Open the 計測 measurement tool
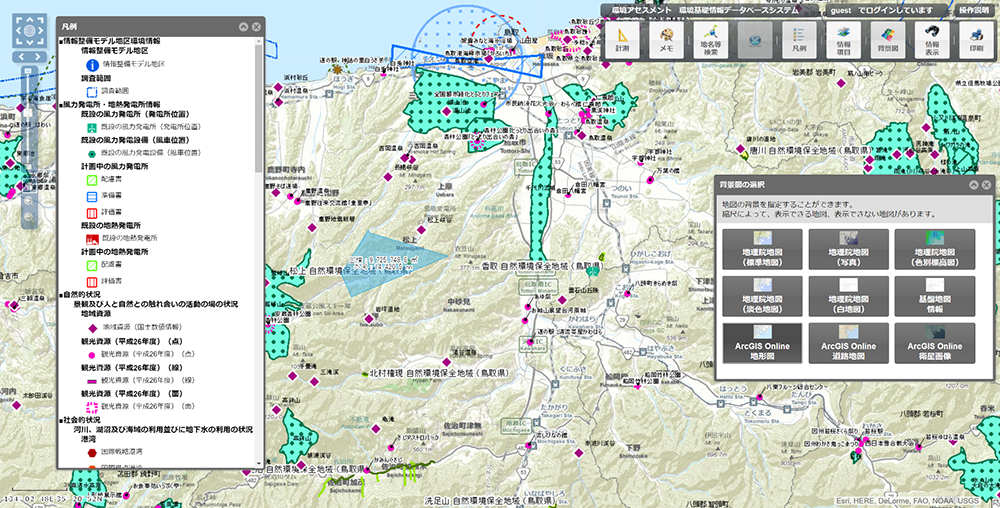Viewport: 1000px width, 508px height. coord(622,39)
